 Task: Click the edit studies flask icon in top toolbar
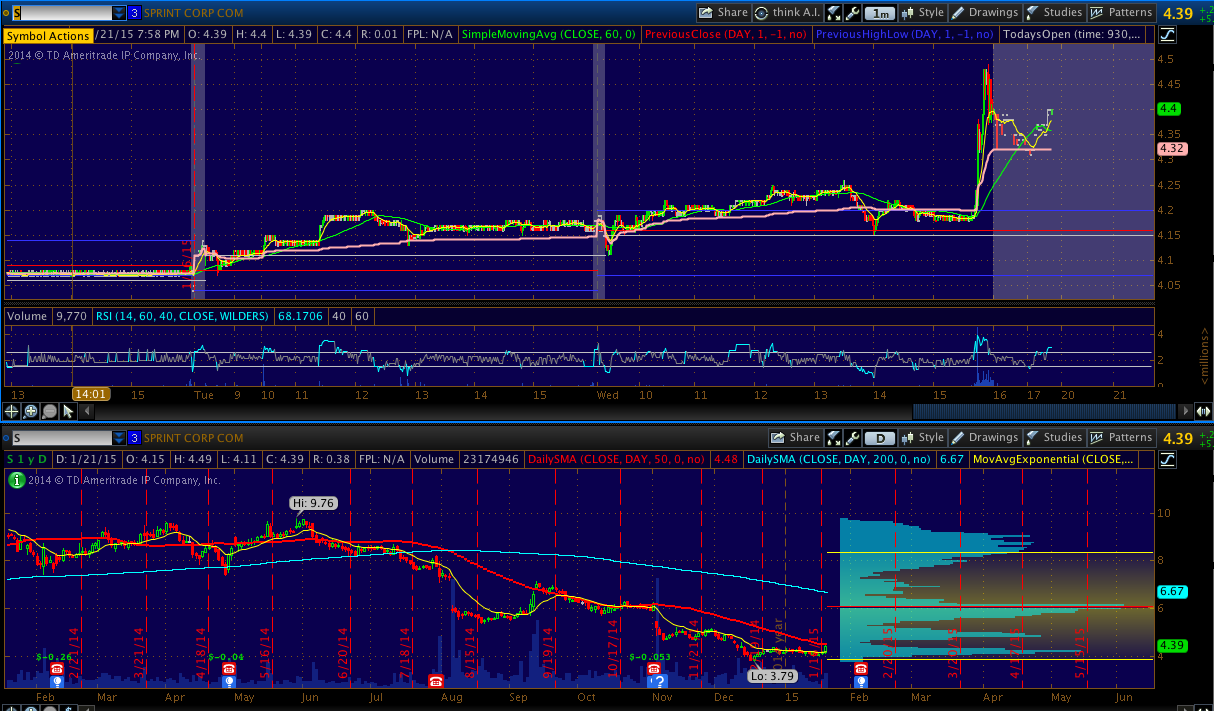[x=833, y=13]
